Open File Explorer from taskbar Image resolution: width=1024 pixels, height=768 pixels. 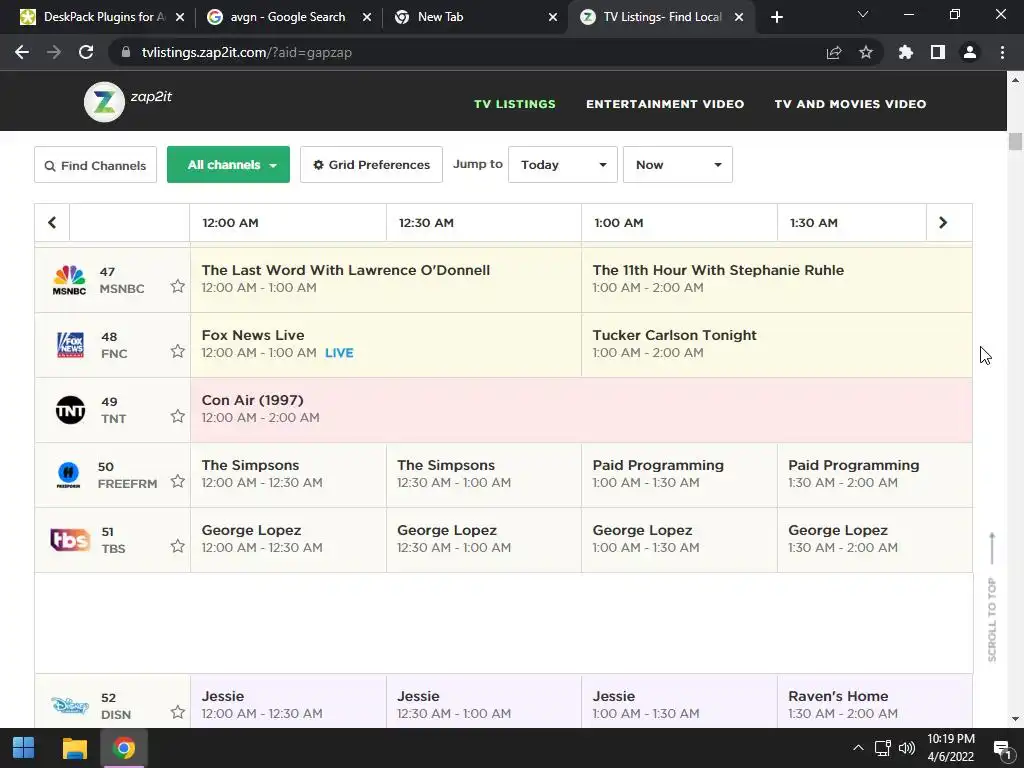[74, 748]
